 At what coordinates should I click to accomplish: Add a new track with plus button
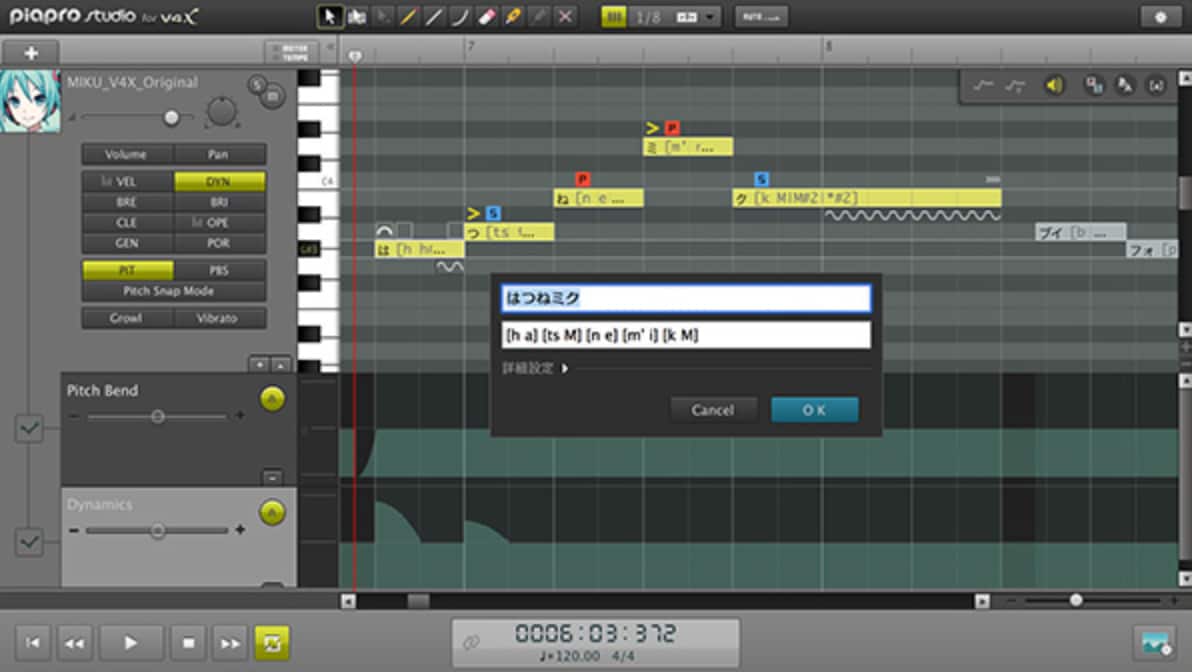(31, 52)
